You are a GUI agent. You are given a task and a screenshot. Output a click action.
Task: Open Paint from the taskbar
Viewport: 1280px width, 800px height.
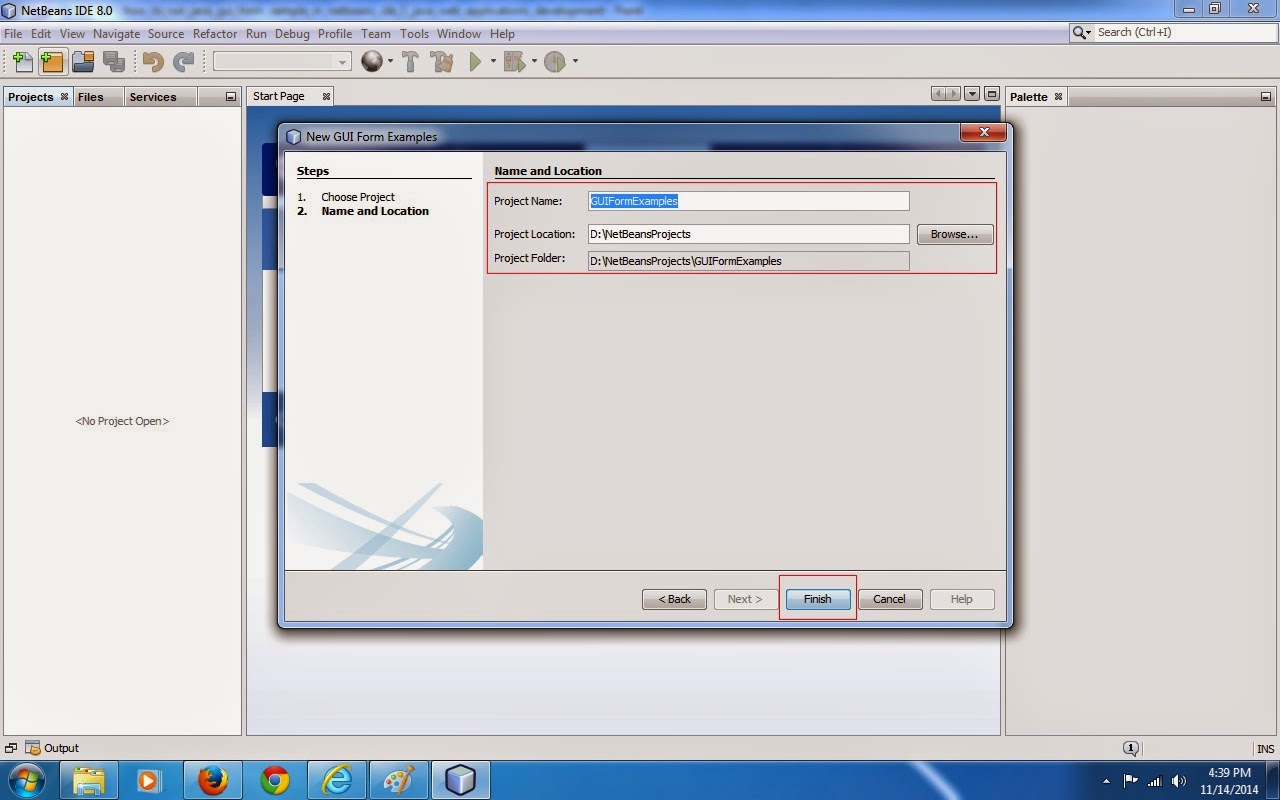[x=398, y=780]
